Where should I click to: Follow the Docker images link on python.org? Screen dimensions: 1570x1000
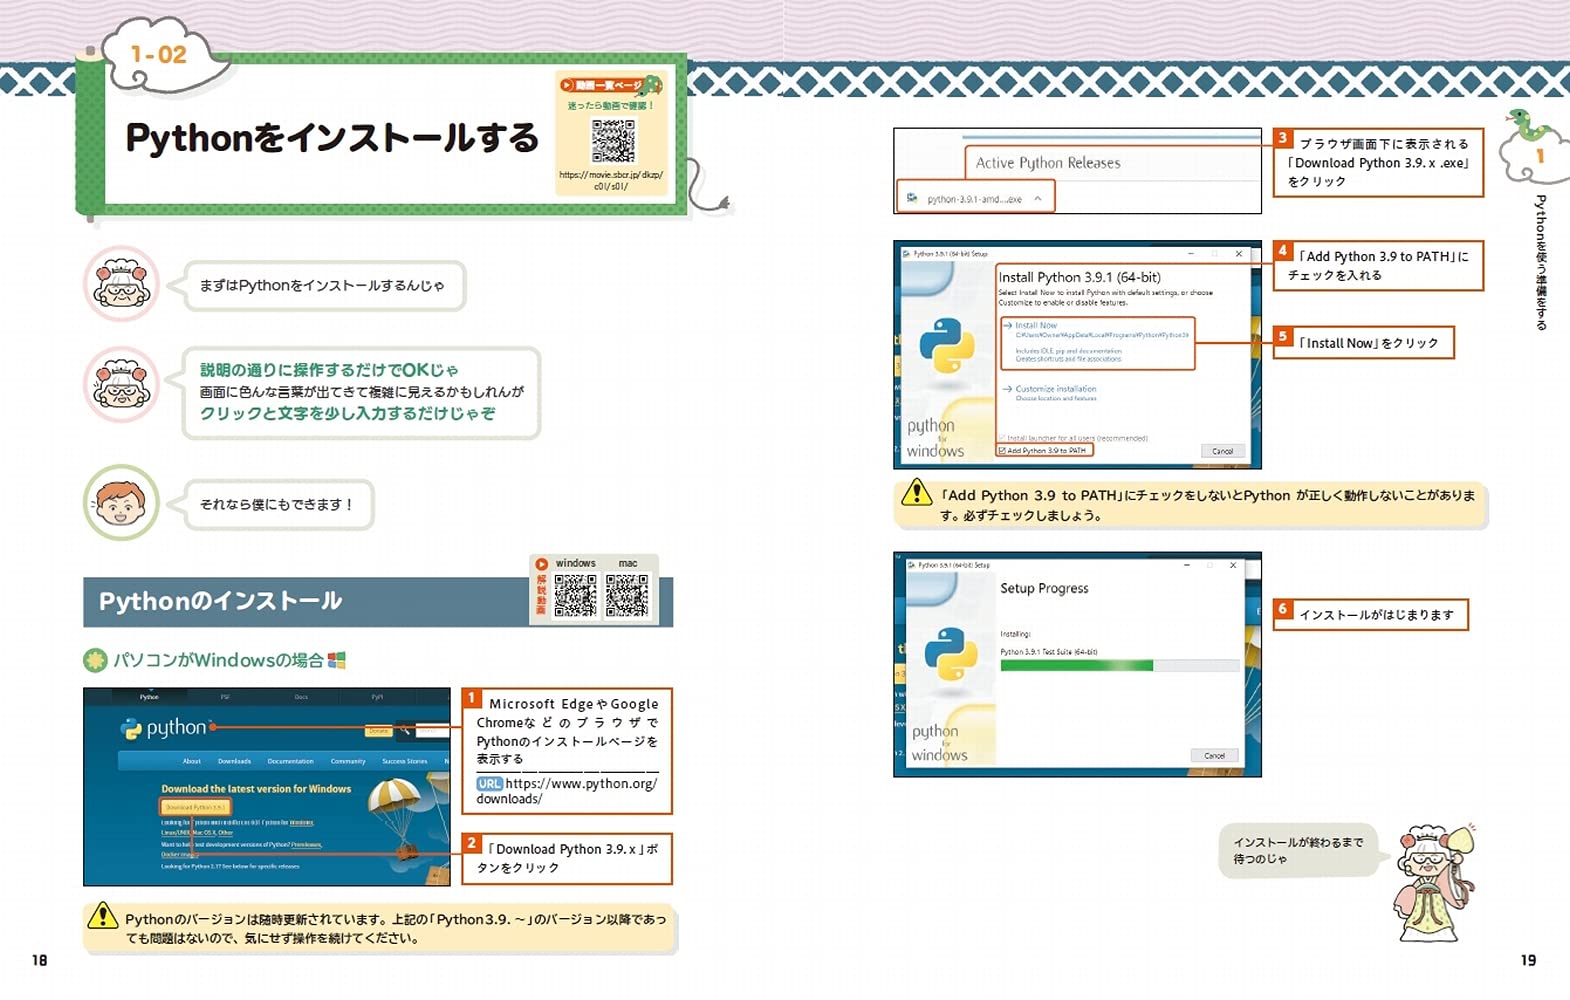(179, 854)
